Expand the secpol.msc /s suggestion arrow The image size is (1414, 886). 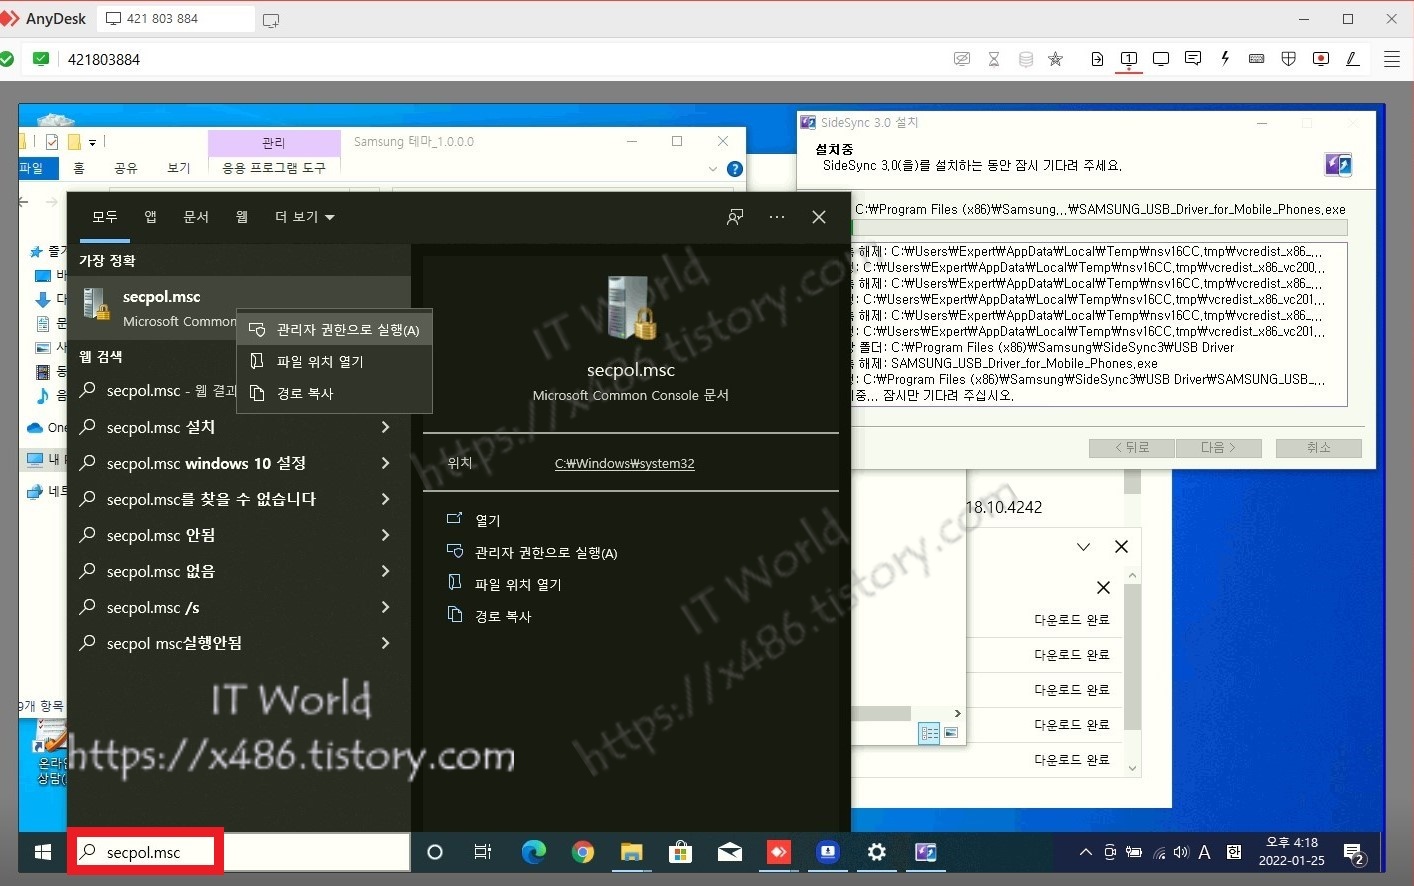pyautogui.click(x=385, y=607)
